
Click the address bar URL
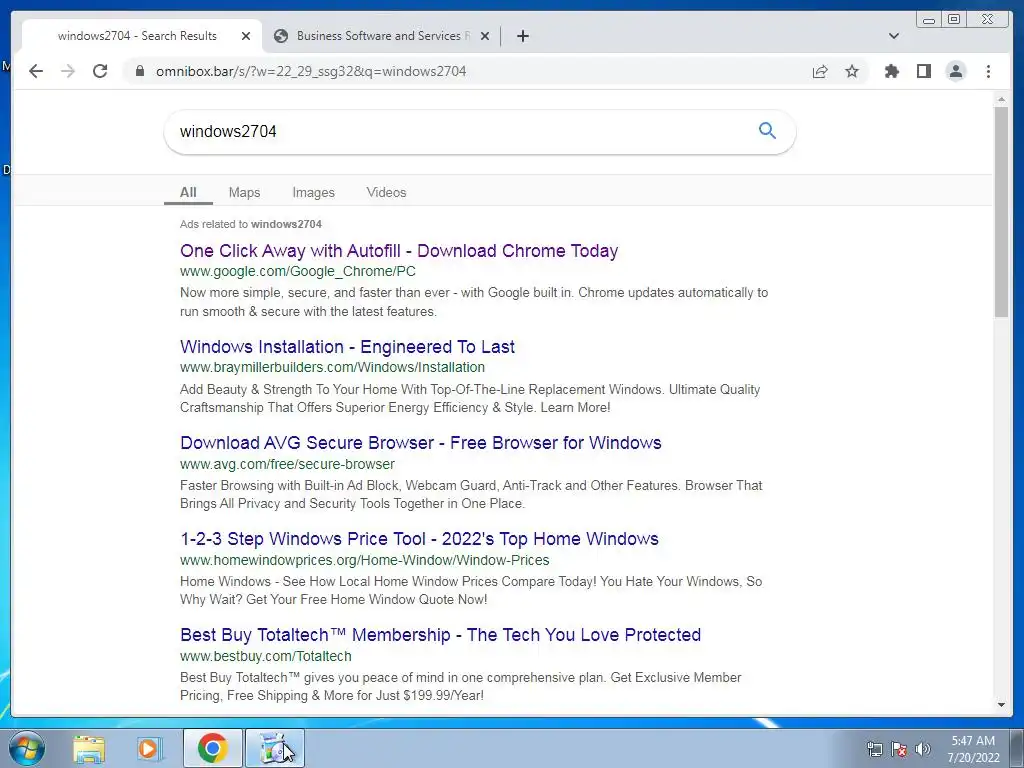(311, 71)
